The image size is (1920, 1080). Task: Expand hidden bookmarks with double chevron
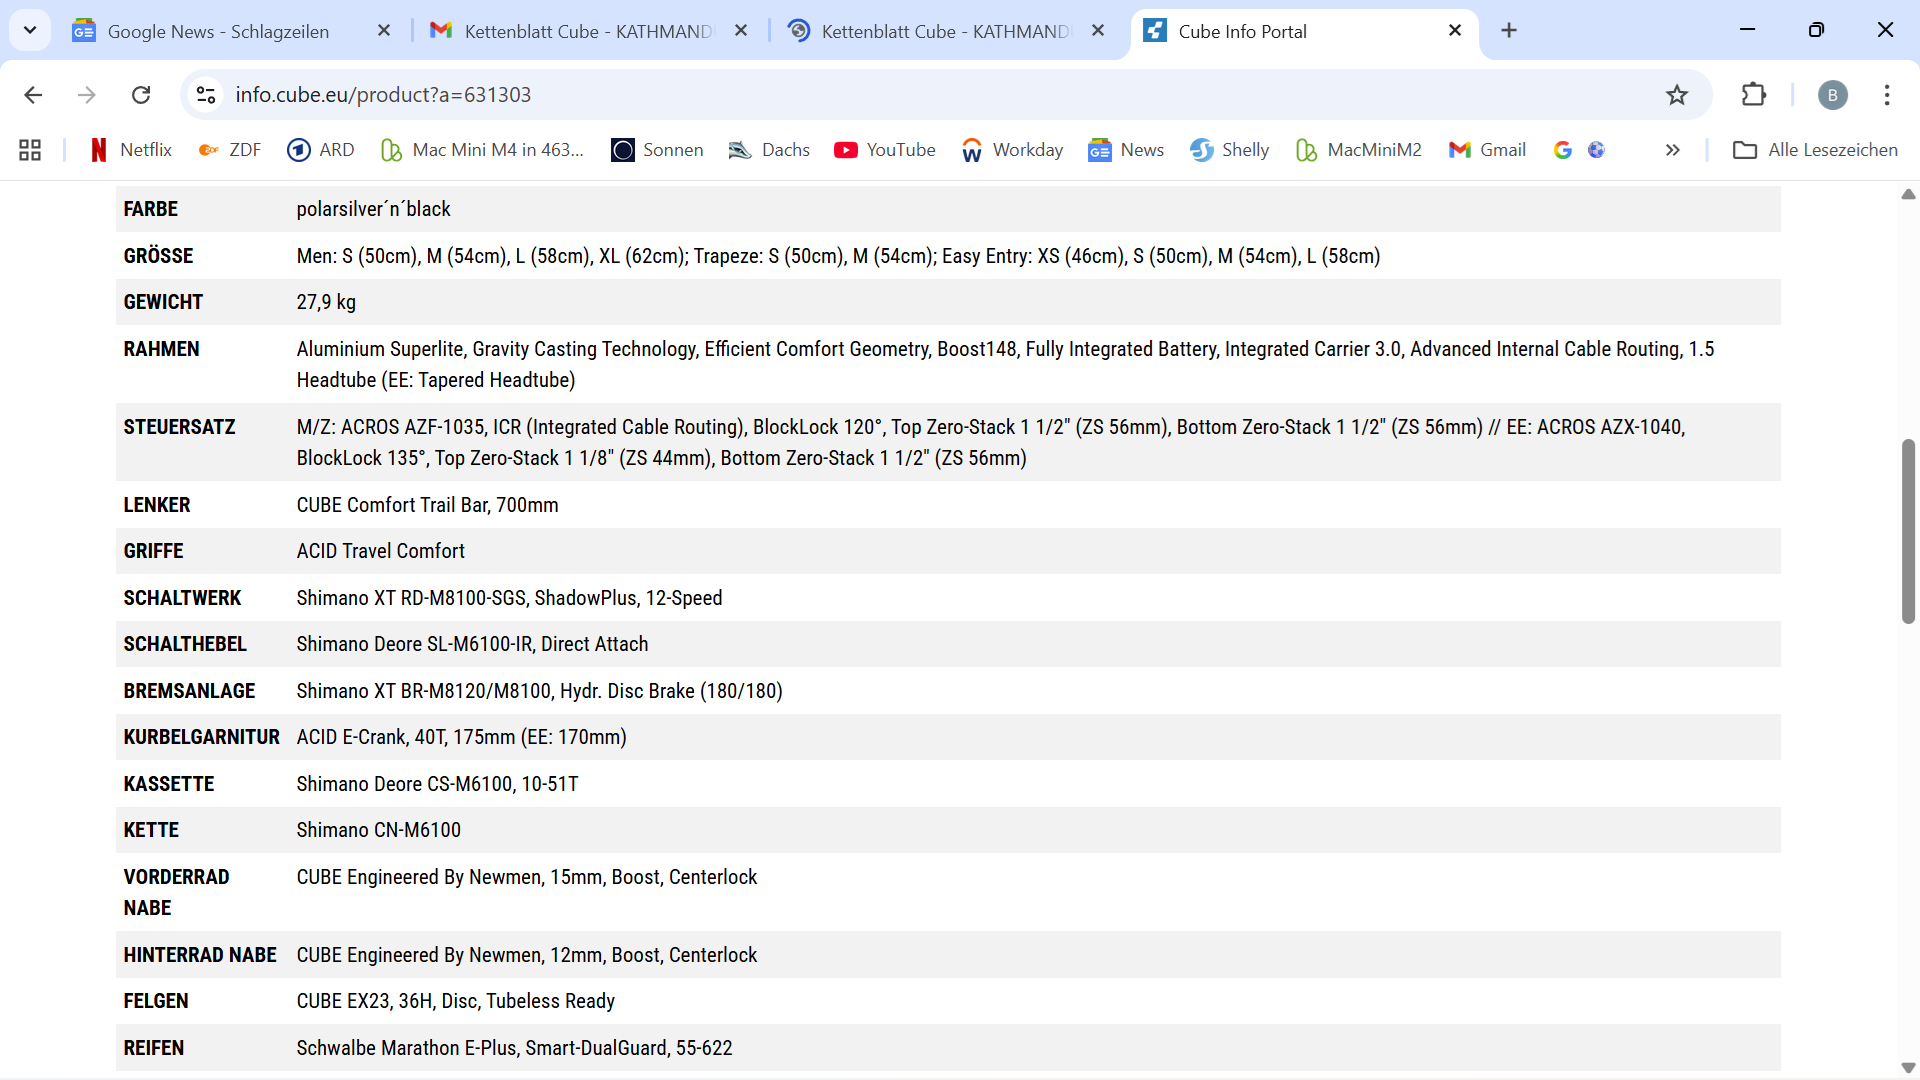click(1672, 150)
